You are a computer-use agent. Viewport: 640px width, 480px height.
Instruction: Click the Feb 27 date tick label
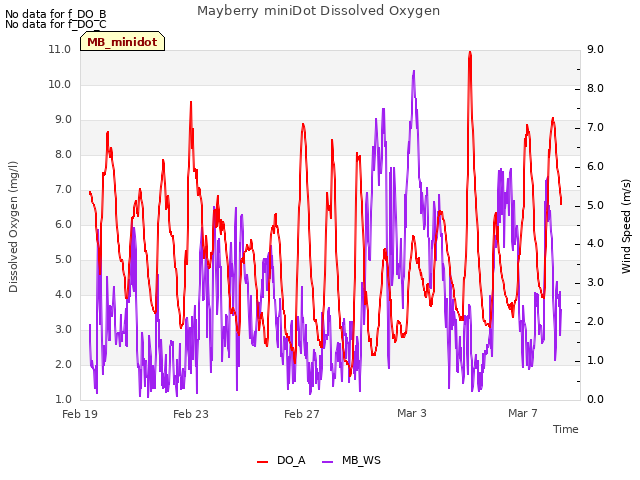(302, 414)
